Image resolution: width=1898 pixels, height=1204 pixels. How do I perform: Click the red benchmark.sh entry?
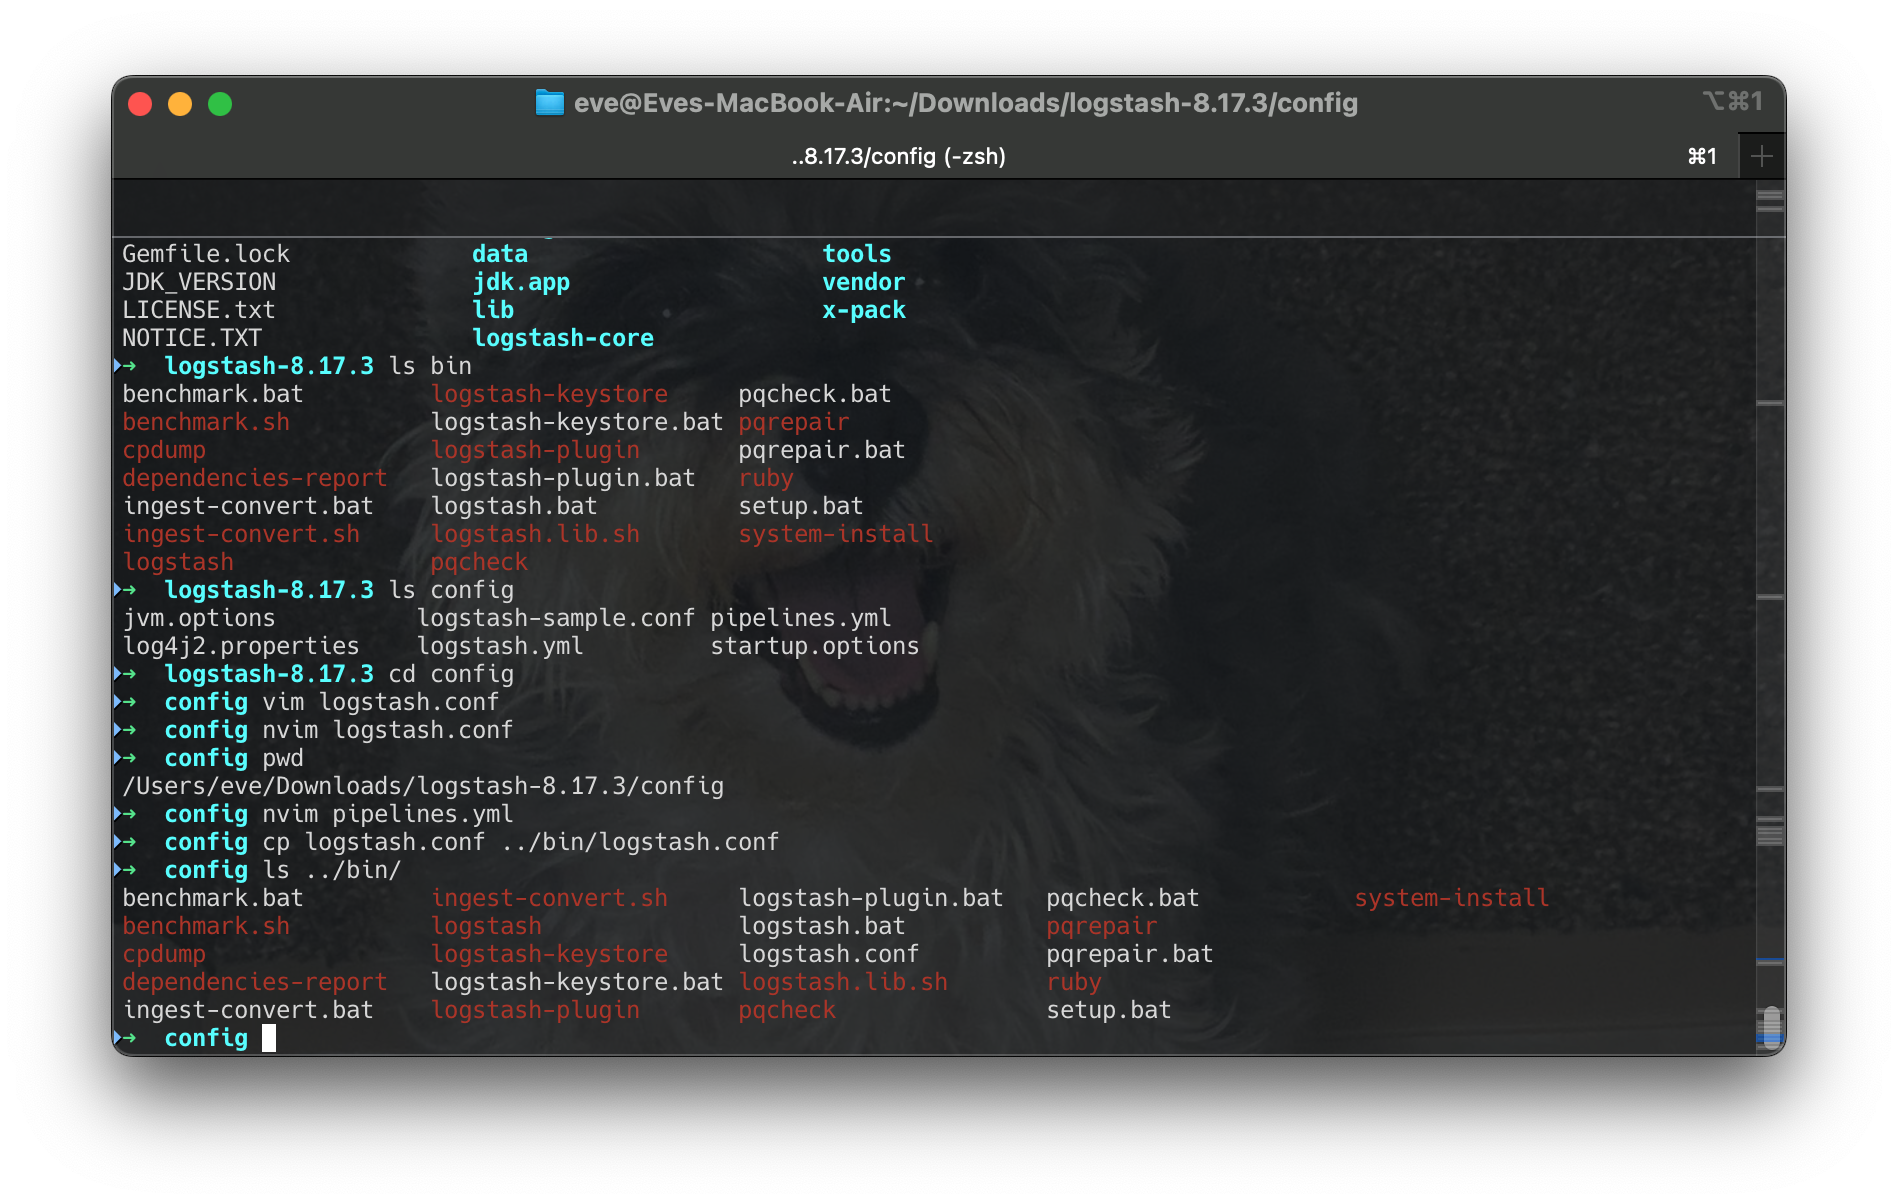coord(205,421)
